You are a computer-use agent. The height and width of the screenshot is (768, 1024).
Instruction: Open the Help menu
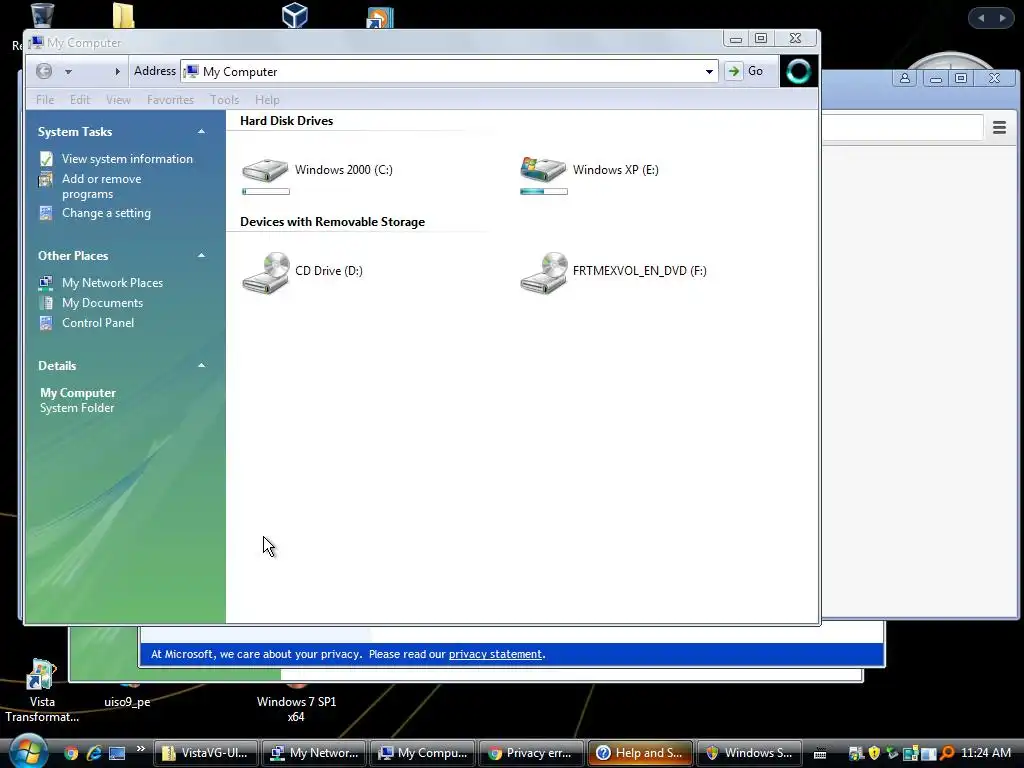(x=267, y=100)
